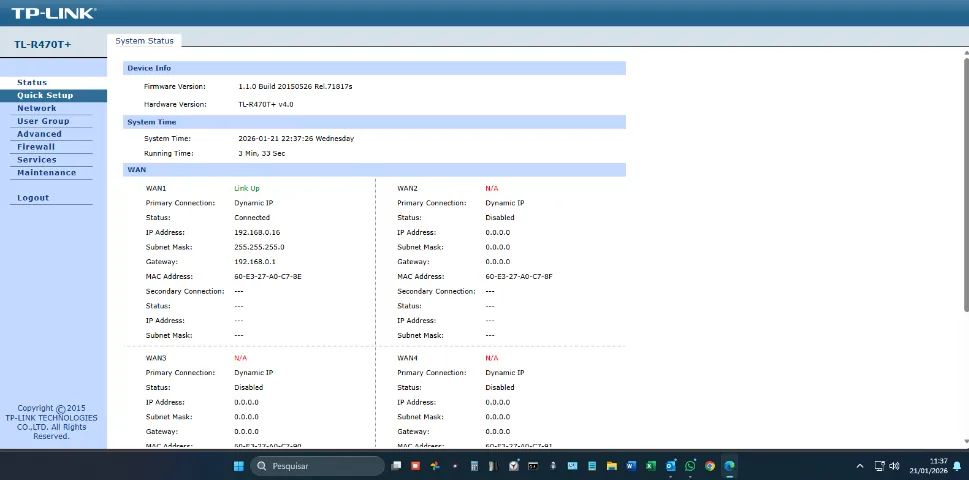969x480 pixels.
Task: Click the TP-LINK logo
Action: tap(54, 13)
